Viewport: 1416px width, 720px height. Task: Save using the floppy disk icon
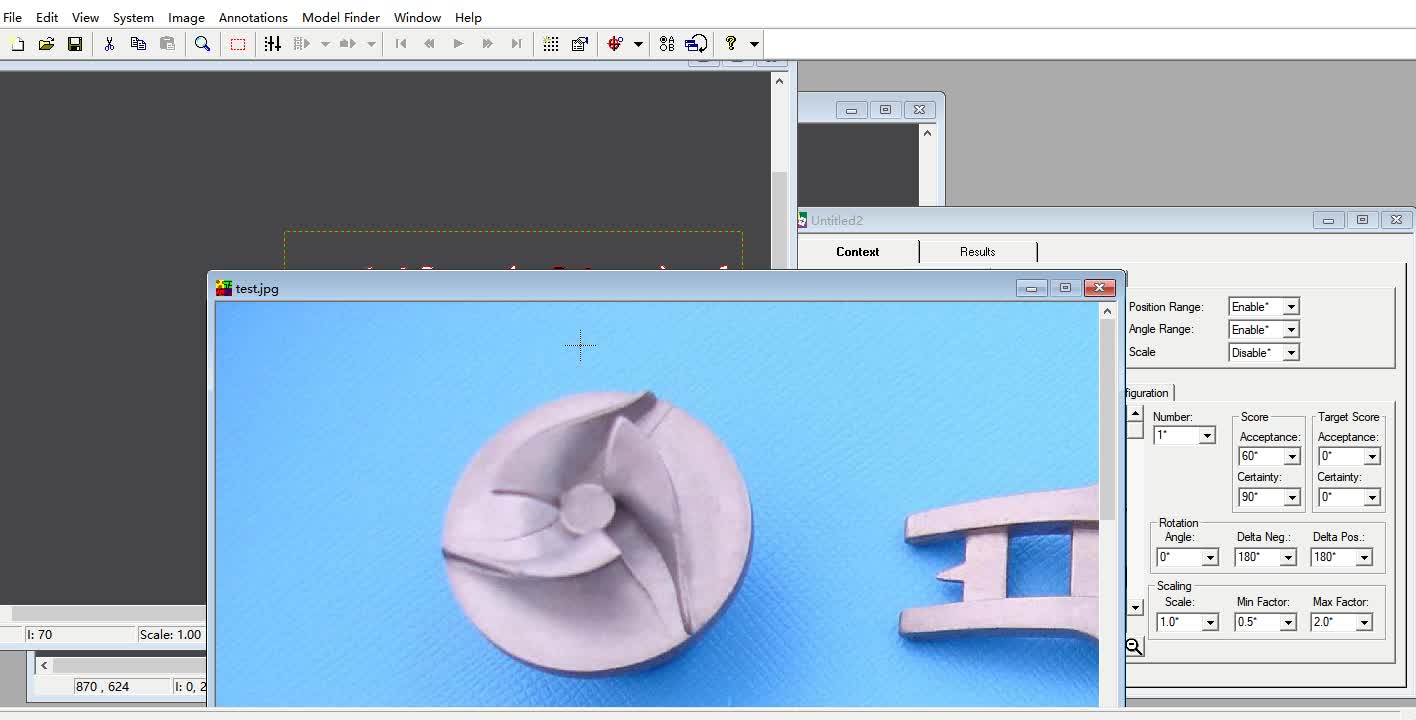point(75,44)
